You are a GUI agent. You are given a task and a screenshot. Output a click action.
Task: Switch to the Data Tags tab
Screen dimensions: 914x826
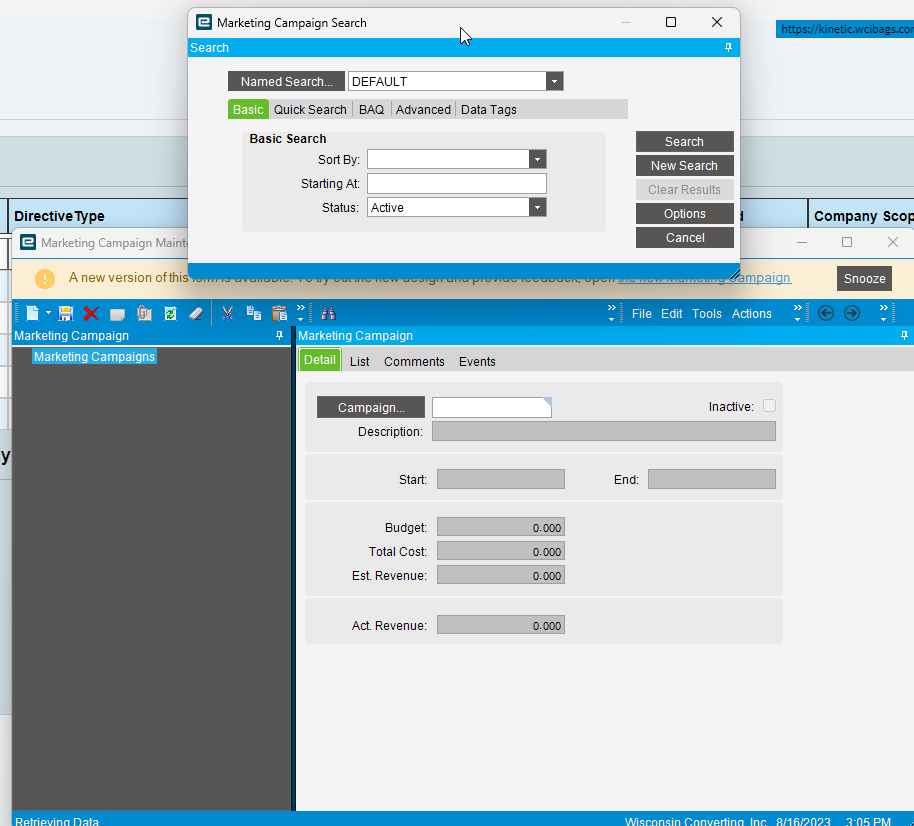tap(488, 110)
